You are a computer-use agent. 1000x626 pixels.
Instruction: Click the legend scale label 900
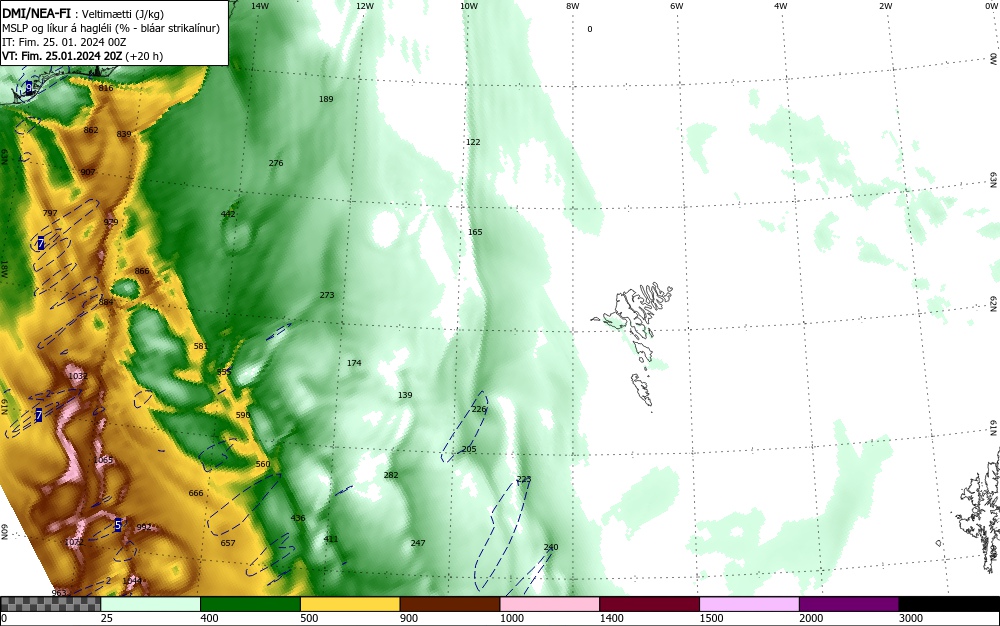point(409,618)
